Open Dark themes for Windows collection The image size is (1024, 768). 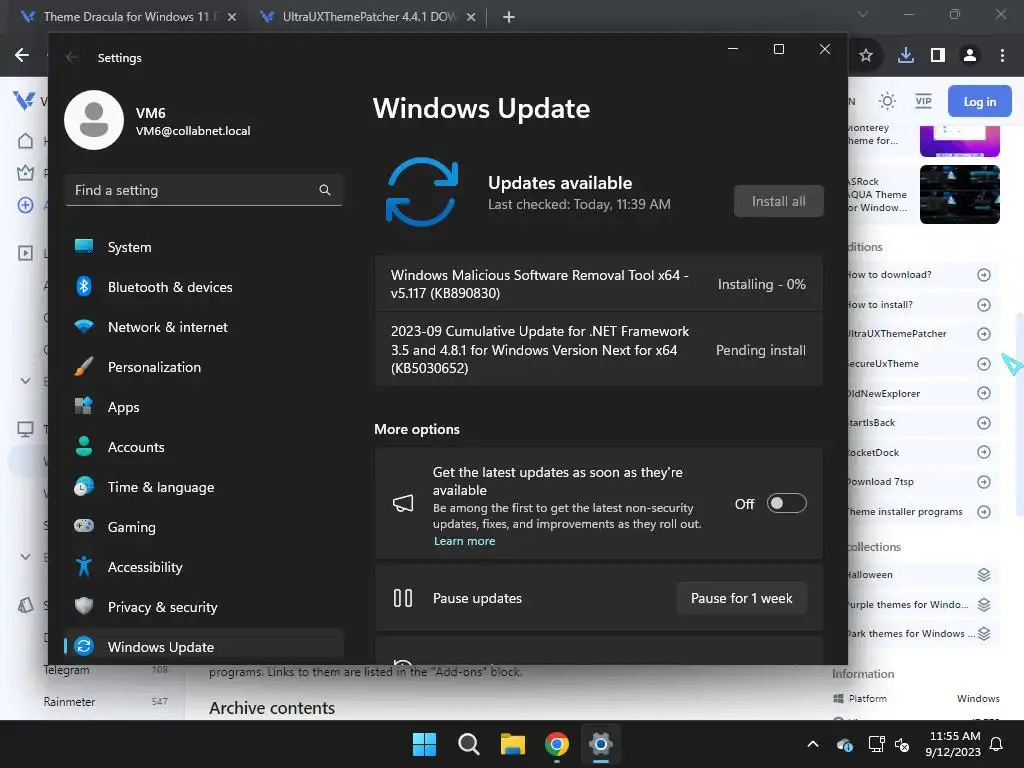(x=922, y=633)
